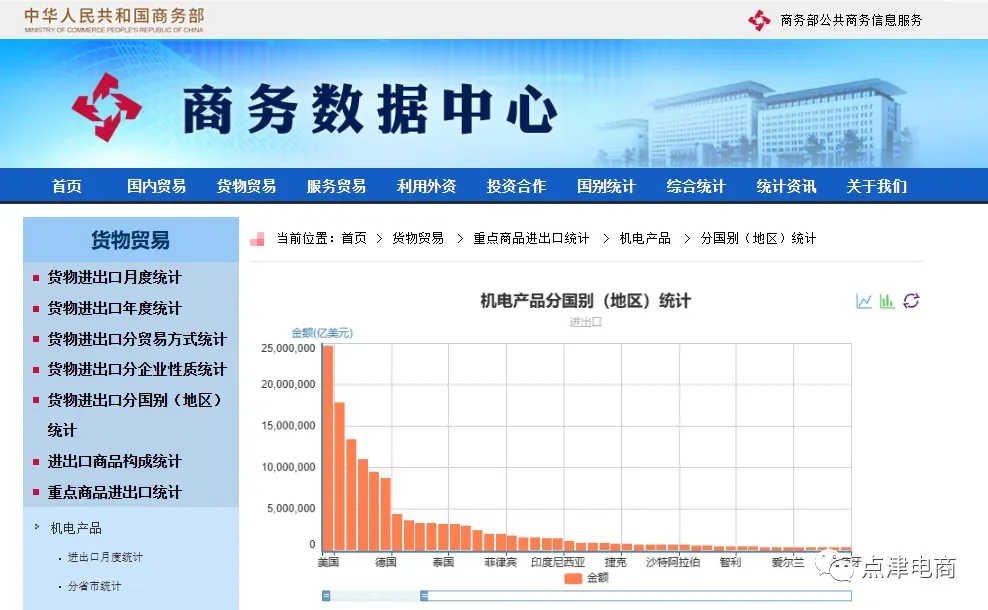Click the 商务数据中心 banner title
988x610 pixels.
coord(370,110)
